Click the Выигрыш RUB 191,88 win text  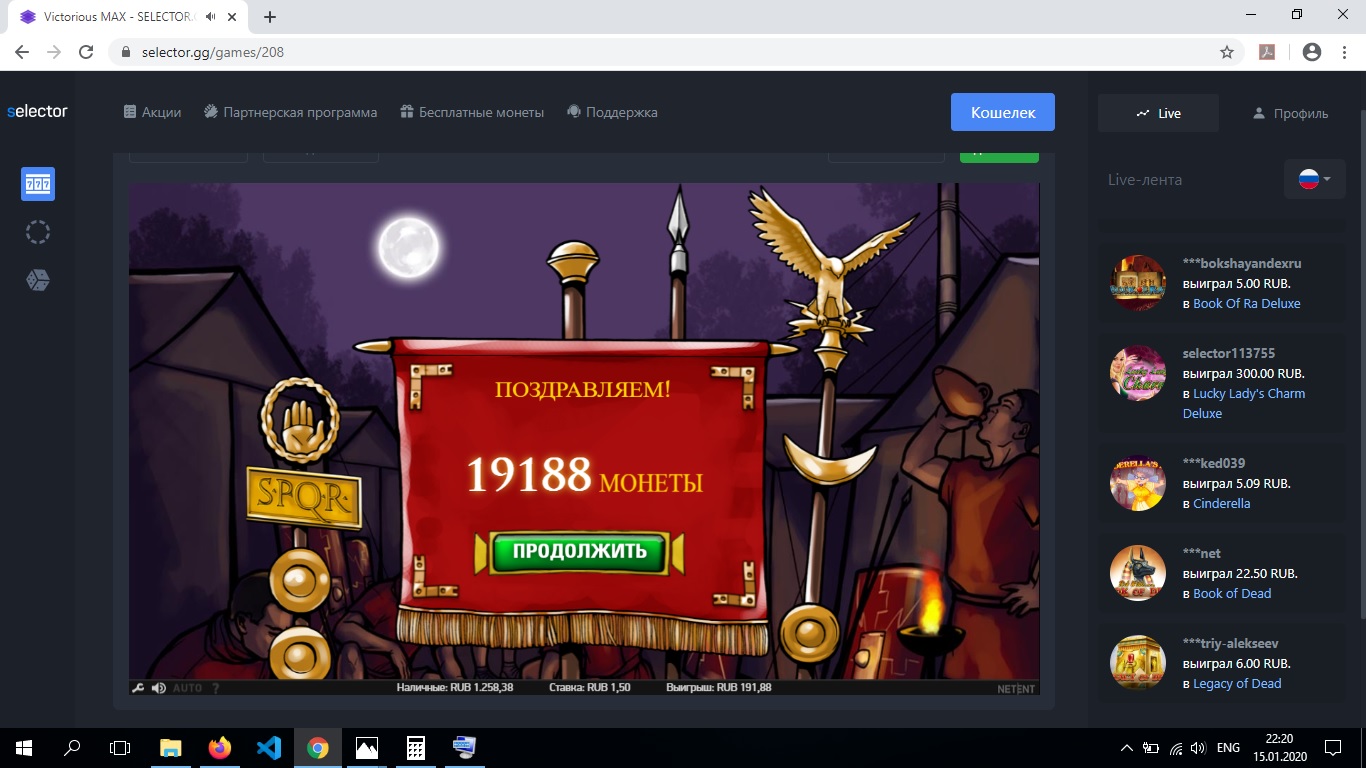pyautogui.click(x=719, y=688)
